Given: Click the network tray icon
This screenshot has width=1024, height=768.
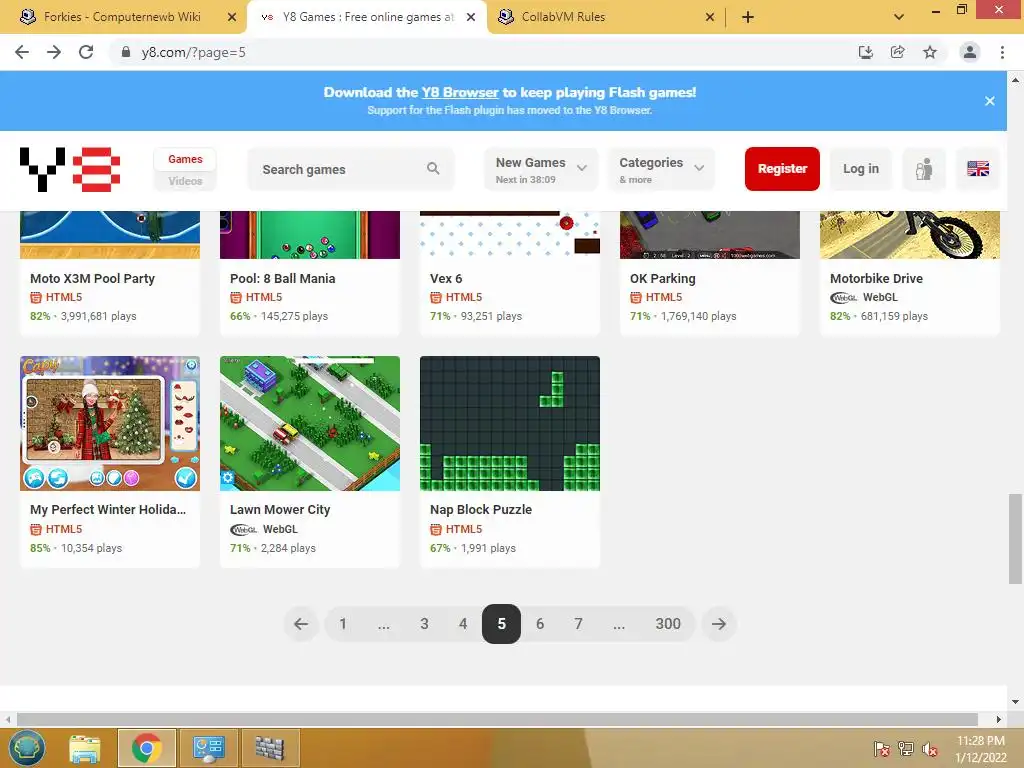Looking at the screenshot, I should click(x=905, y=749).
